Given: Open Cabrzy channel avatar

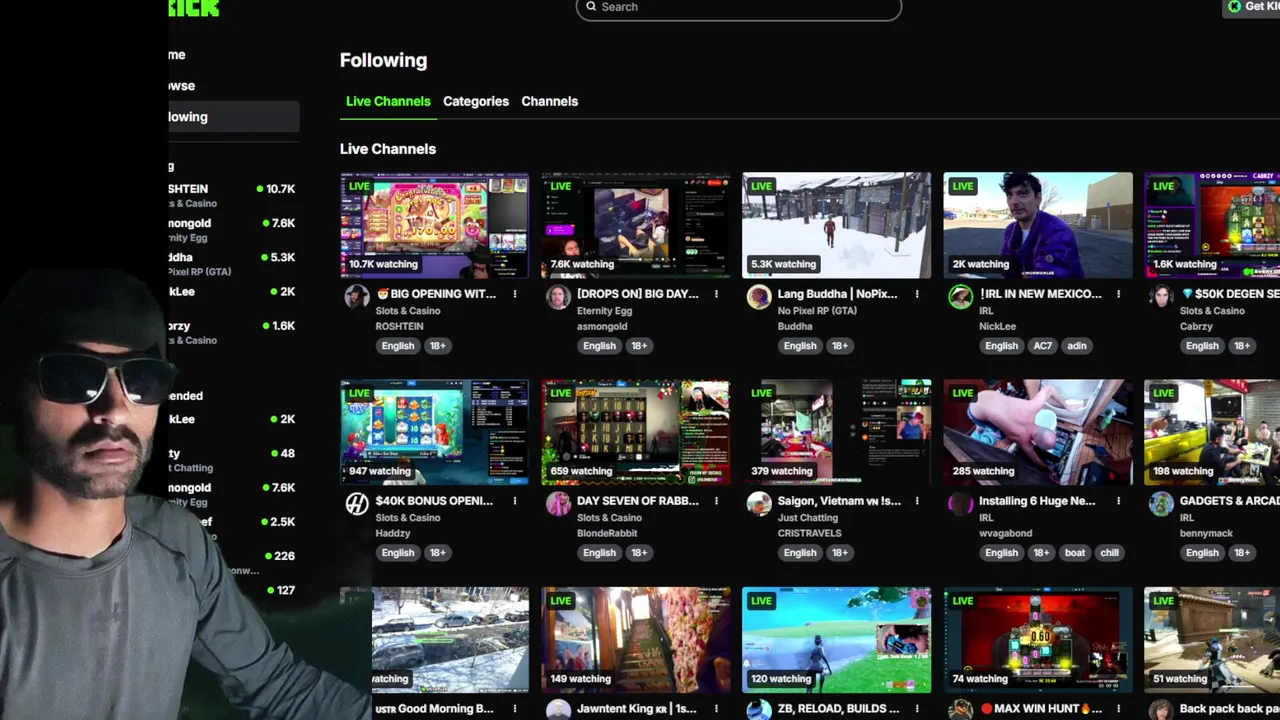Looking at the screenshot, I should pos(1161,297).
